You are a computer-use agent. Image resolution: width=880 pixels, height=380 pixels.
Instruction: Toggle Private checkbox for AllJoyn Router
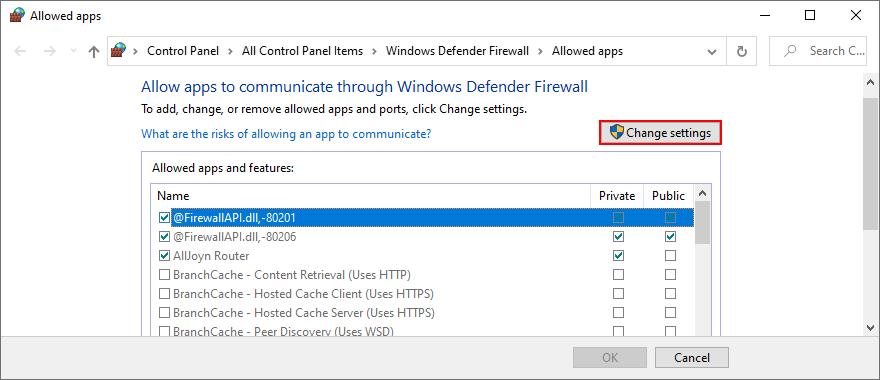pos(618,256)
